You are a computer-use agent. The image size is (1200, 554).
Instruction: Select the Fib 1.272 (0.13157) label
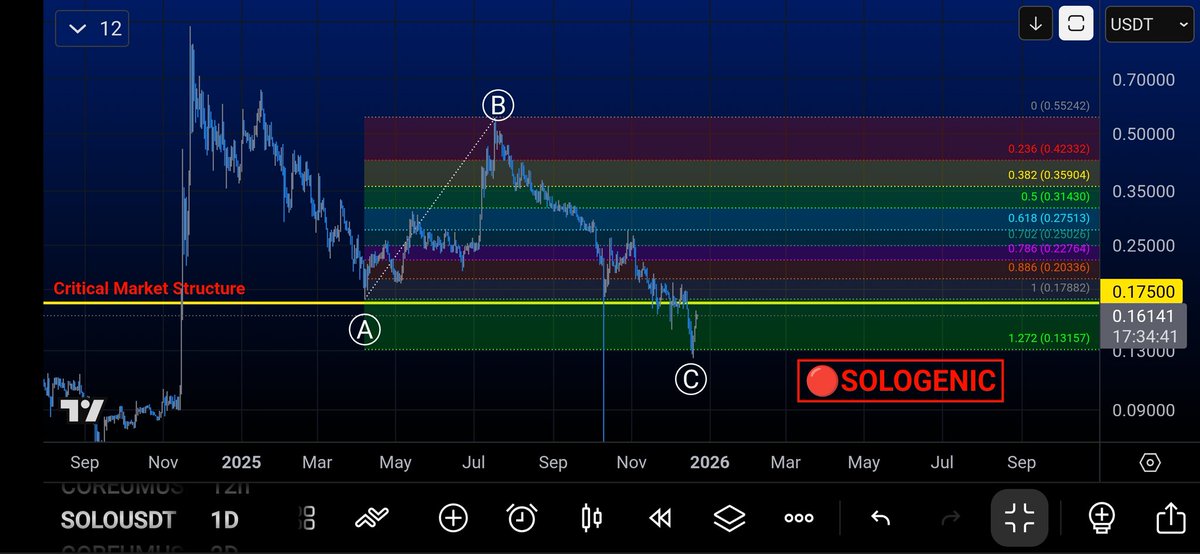coord(1049,338)
